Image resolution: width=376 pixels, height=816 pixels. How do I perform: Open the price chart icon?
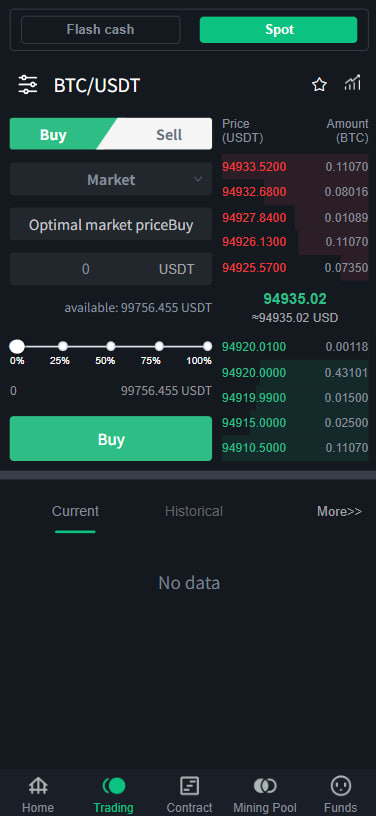[353, 83]
